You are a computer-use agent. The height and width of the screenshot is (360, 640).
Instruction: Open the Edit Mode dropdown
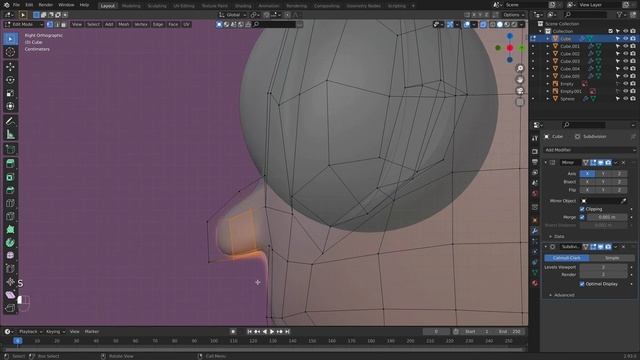[23, 24]
